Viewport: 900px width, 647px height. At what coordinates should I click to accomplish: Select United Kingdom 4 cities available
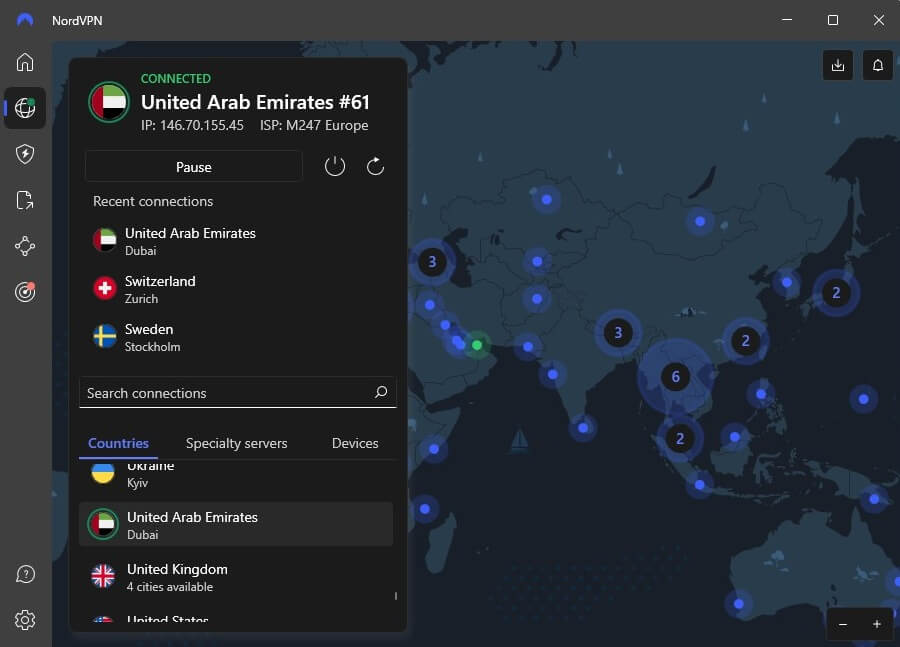(x=236, y=576)
